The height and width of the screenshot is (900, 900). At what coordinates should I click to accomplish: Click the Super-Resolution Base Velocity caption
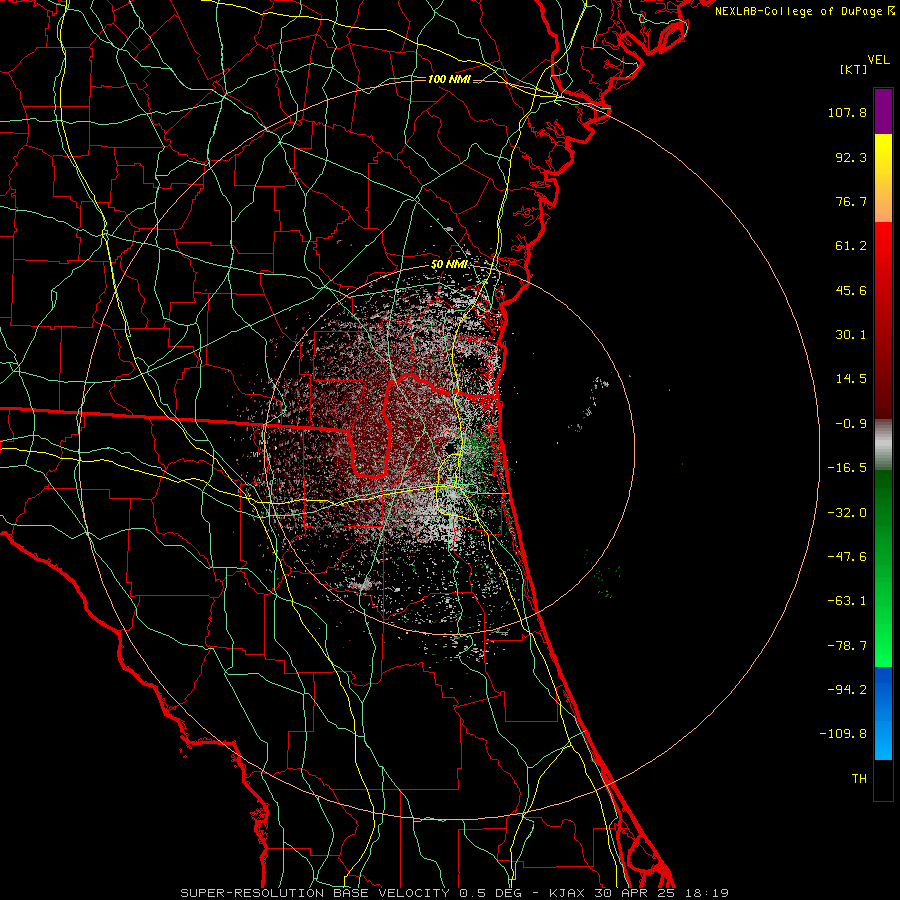455,893
